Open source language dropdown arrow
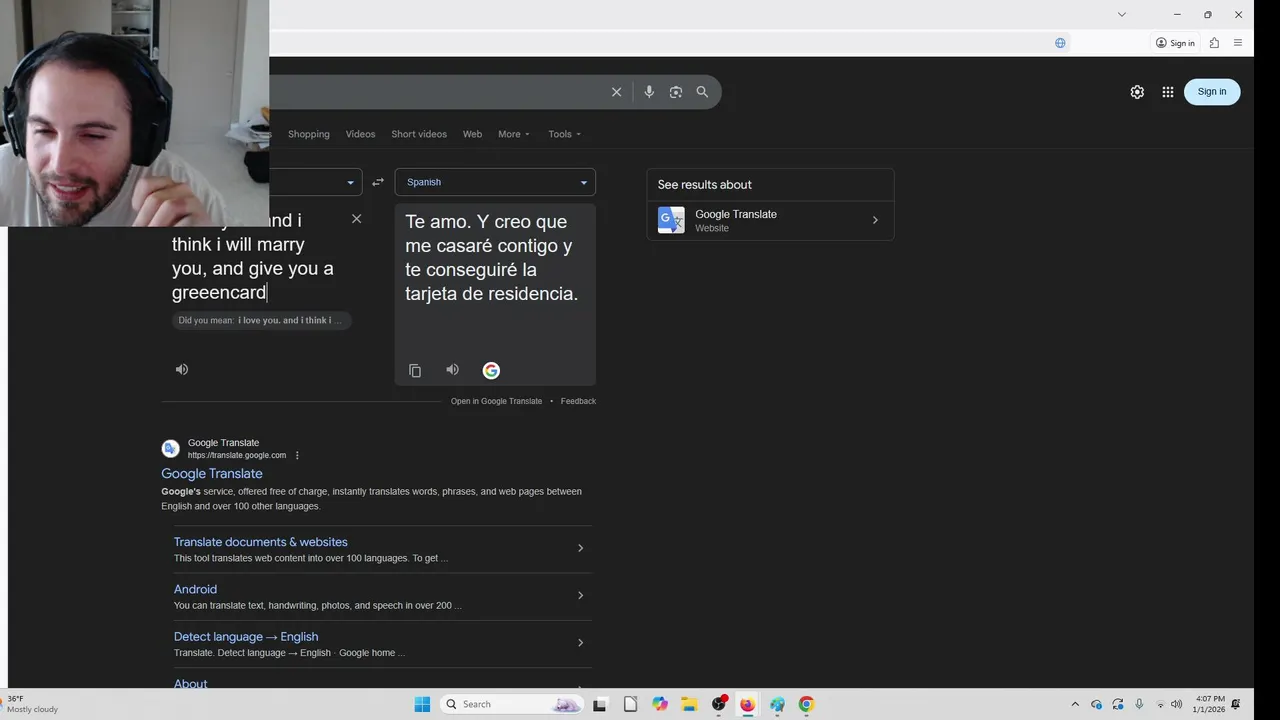Image resolution: width=1280 pixels, height=720 pixels. 350,182
